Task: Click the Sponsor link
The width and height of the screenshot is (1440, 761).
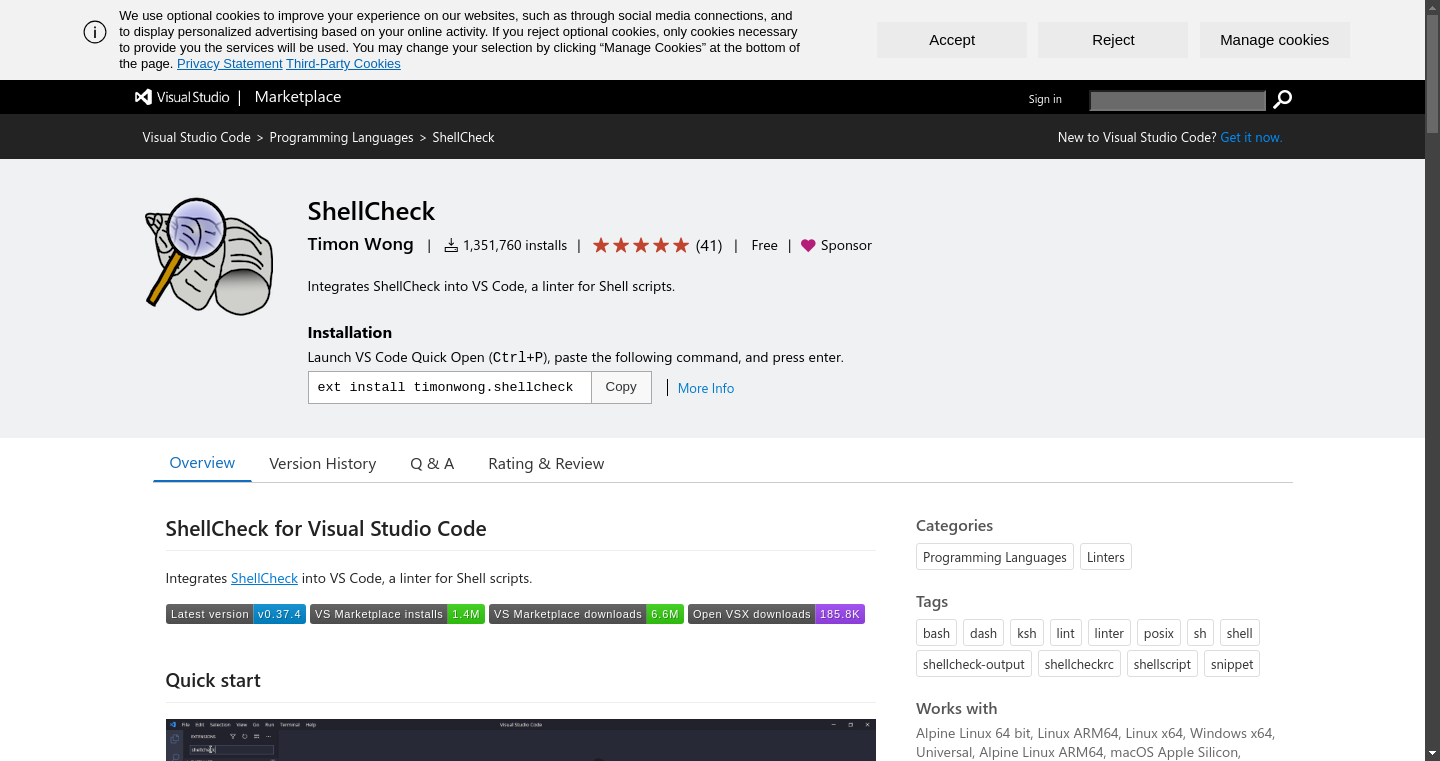Action: [846, 245]
